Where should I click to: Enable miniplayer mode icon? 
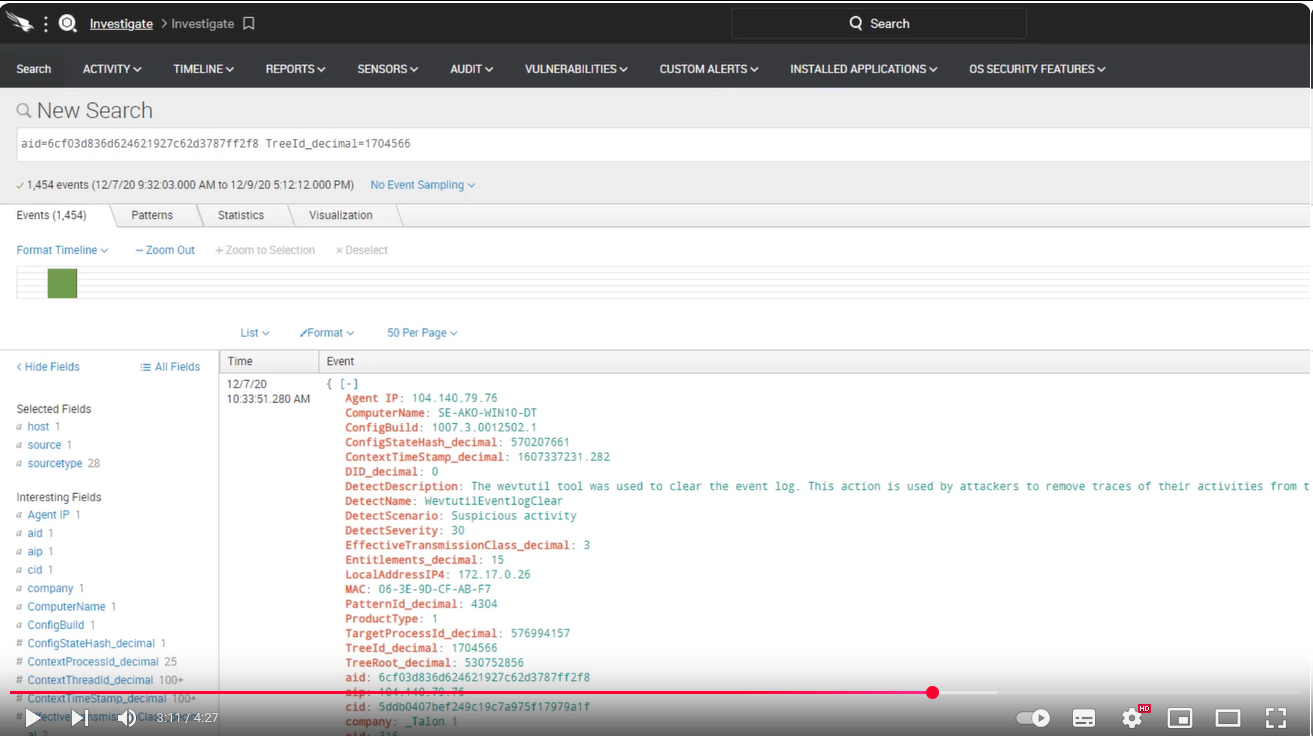(x=1180, y=718)
